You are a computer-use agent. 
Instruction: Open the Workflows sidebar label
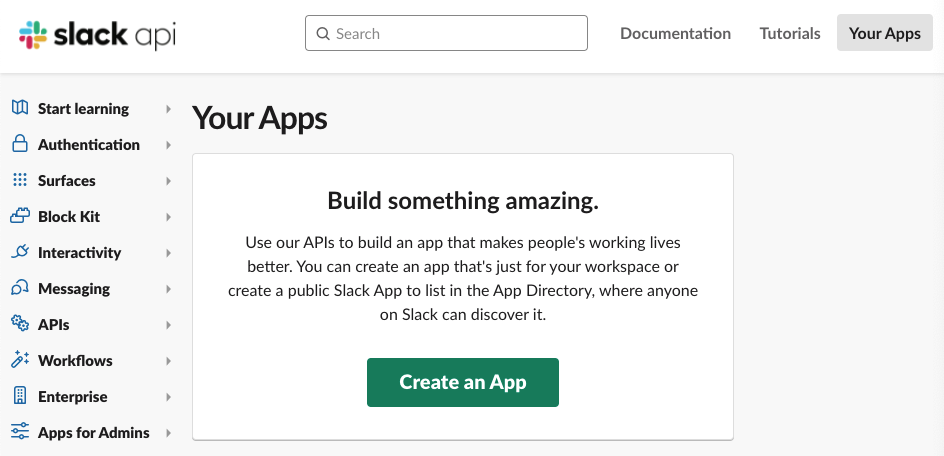(x=75, y=361)
